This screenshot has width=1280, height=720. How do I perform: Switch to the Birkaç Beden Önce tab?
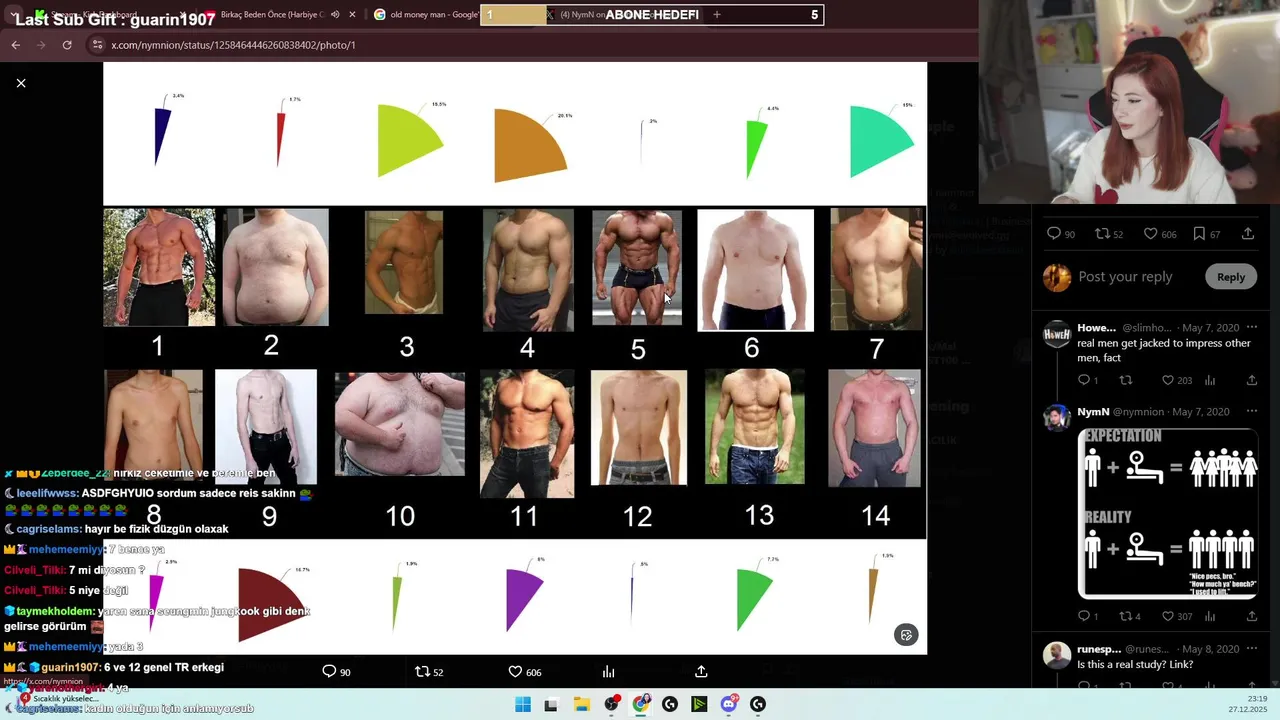pos(270,15)
